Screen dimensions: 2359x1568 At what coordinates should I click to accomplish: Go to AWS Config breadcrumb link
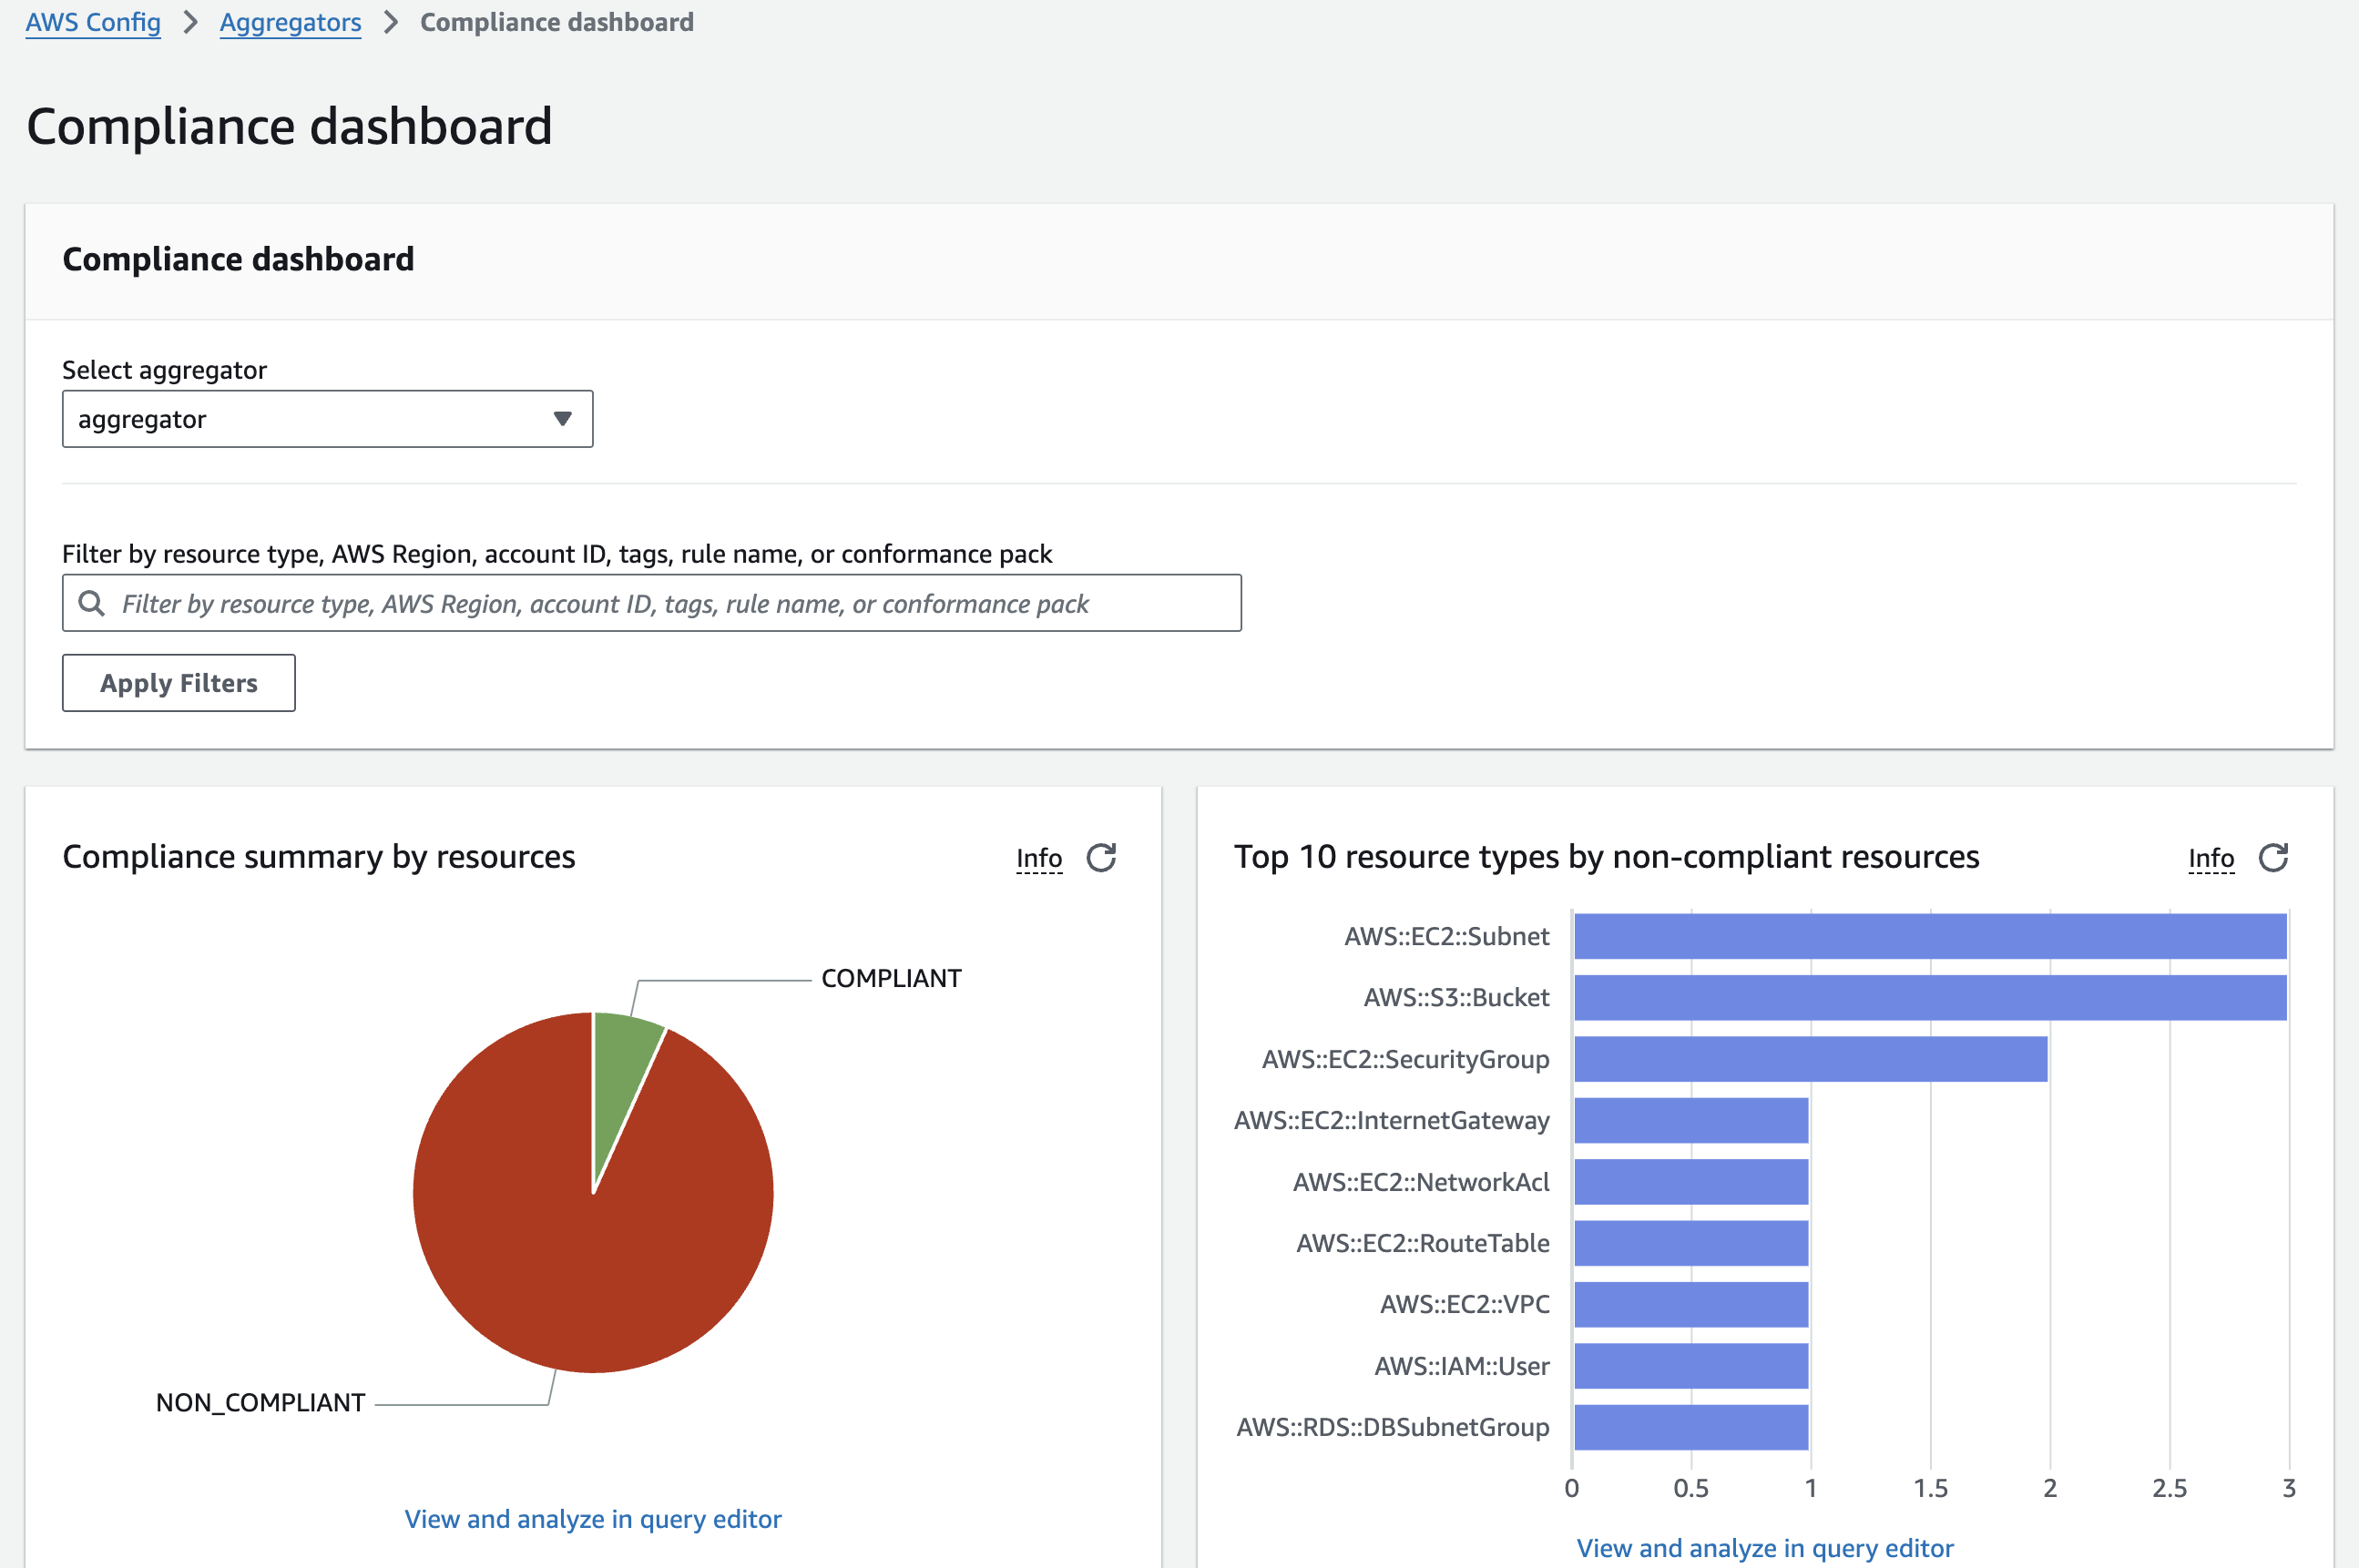pyautogui.click(x=93, y=22)
